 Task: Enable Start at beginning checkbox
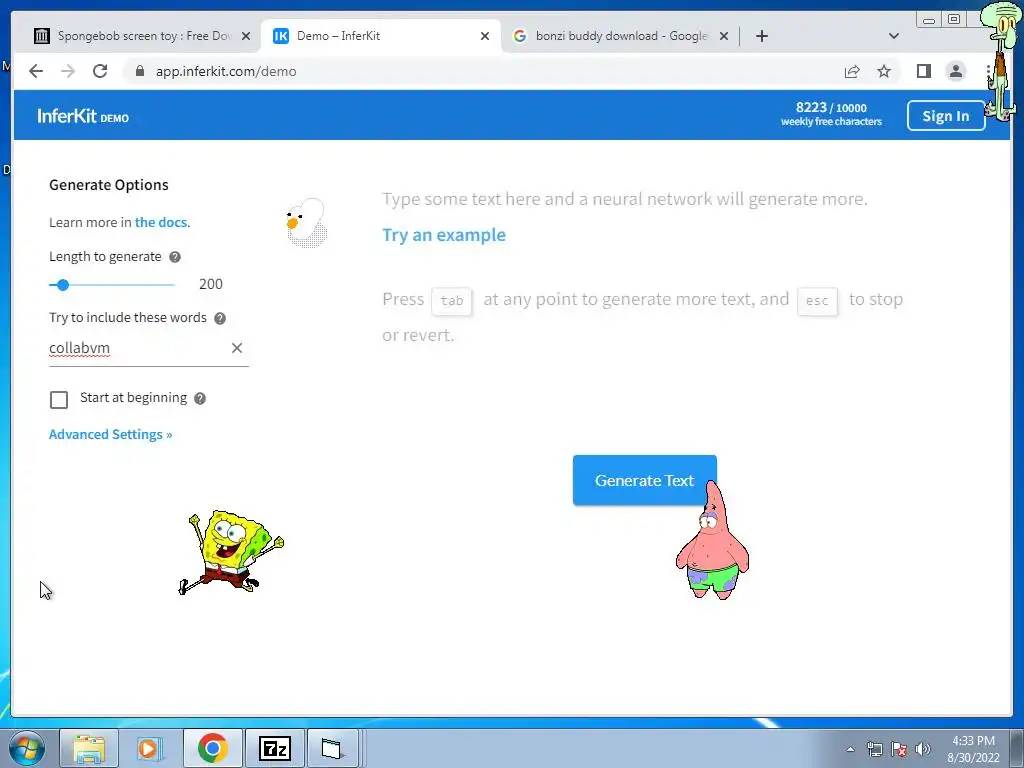point(59,400)
